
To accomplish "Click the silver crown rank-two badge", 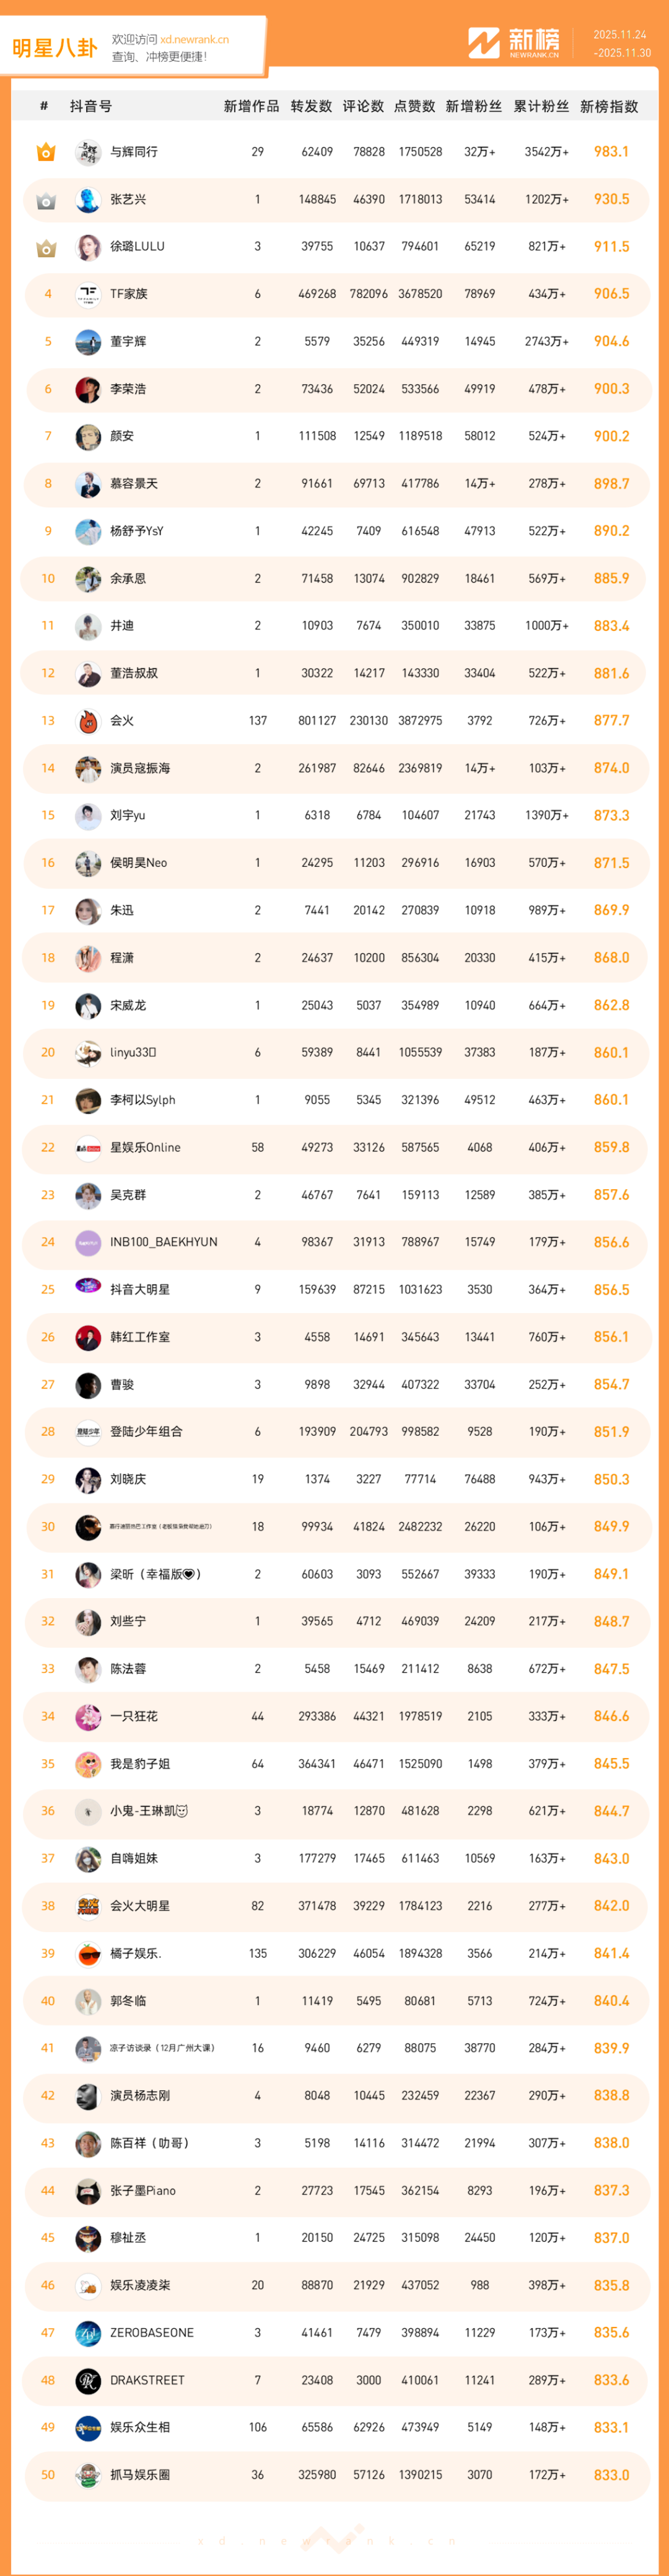I will (46, 200).
